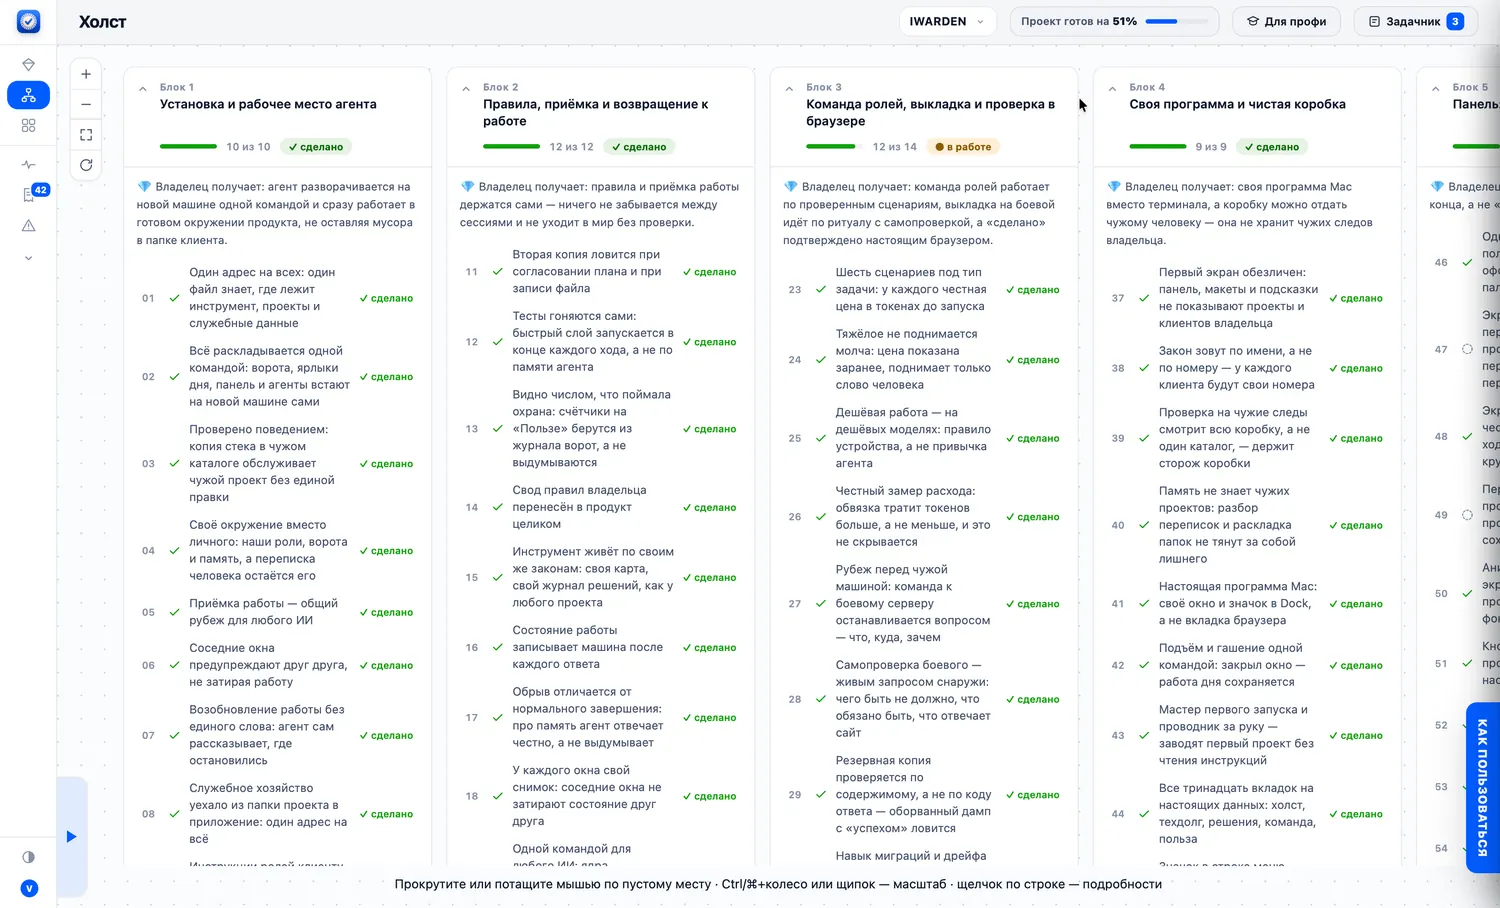The image size is (1500, 908).
Task: Click the 'сделано' status of row 16
Action: click(710, 648)
